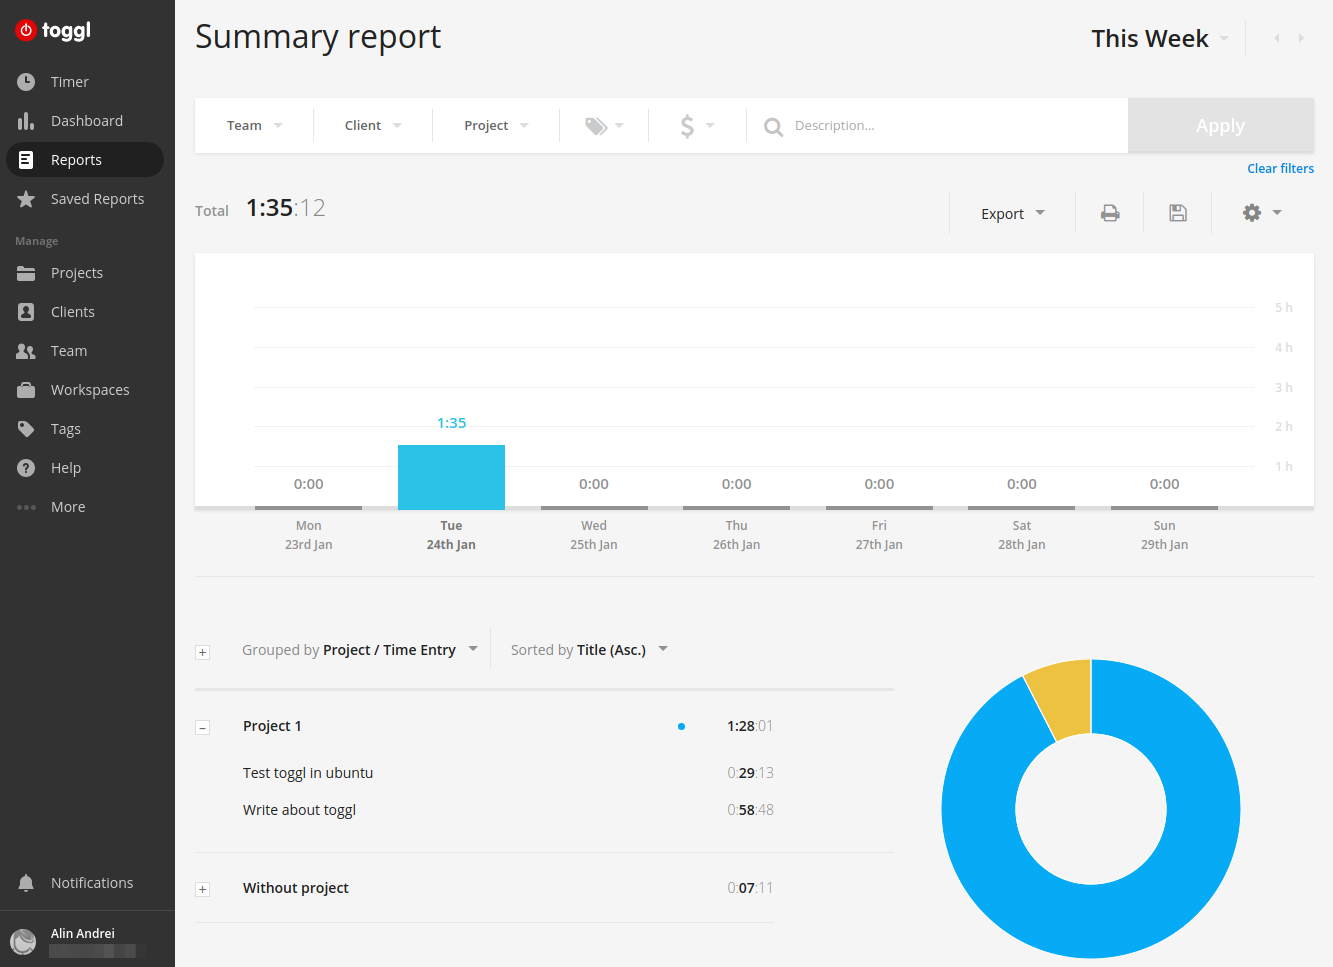Open the Clients page icon

[28, 311]
